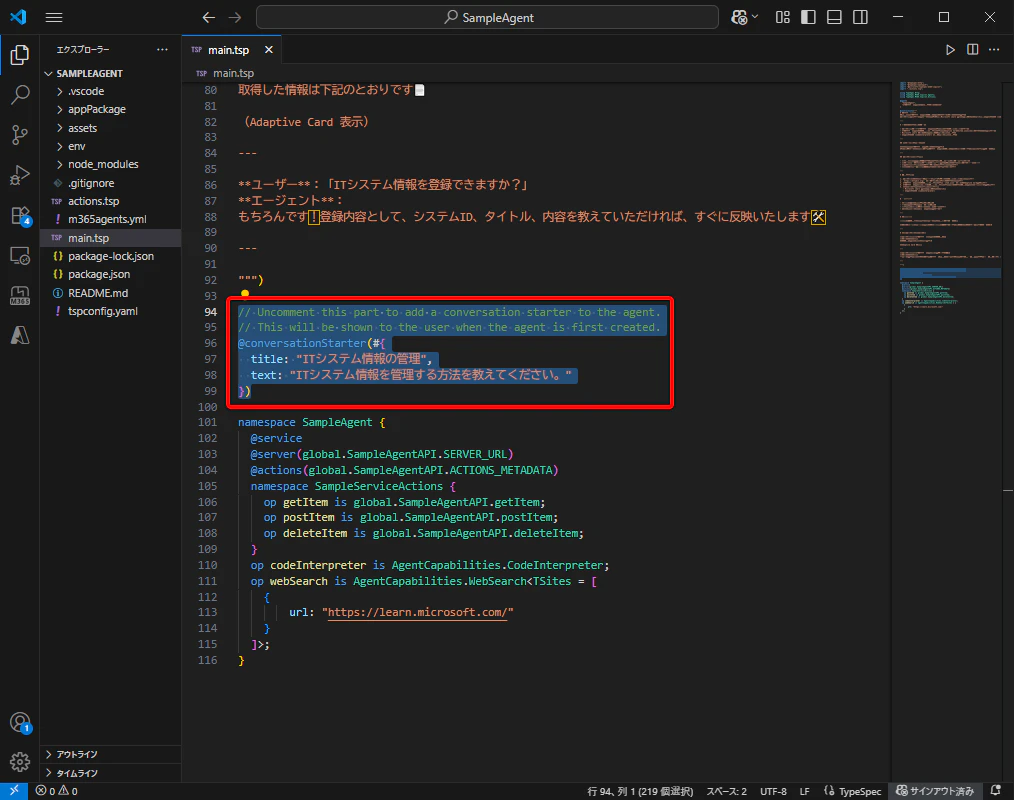Click the SampleAgent command center search
The image size is (1014, 800).
pos(487,17)
